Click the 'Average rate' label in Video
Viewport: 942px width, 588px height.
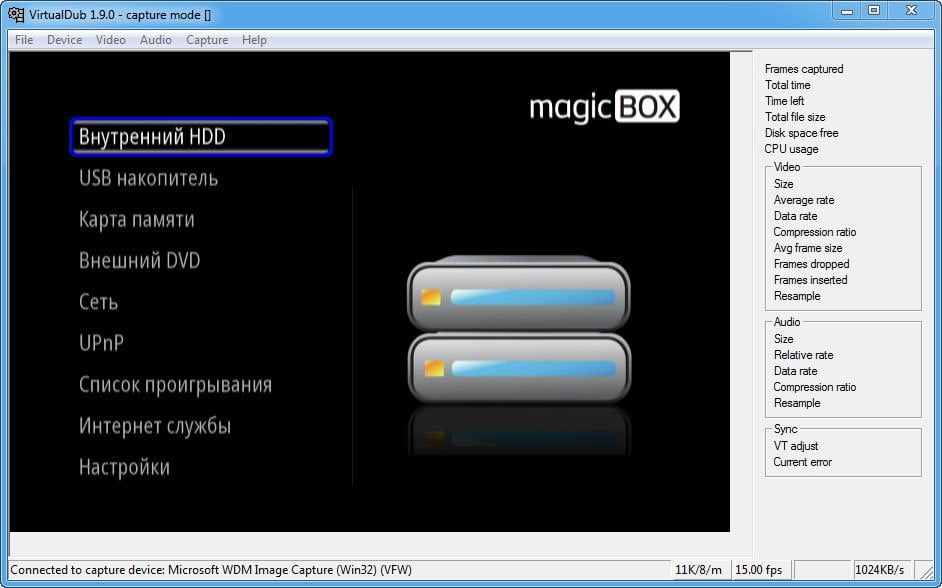click(x=804, y=200)
